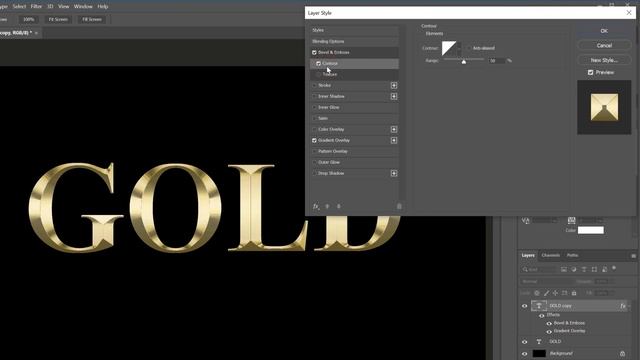Filter layers by pixel layers icon

(564, 269)
